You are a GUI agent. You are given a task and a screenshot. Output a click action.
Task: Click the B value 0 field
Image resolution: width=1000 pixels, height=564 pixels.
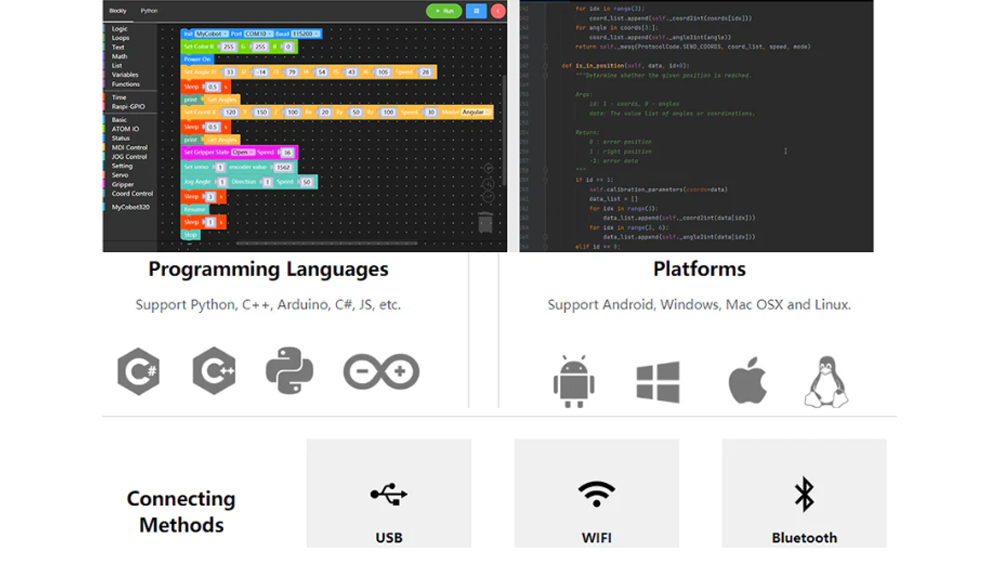[288, 47]
